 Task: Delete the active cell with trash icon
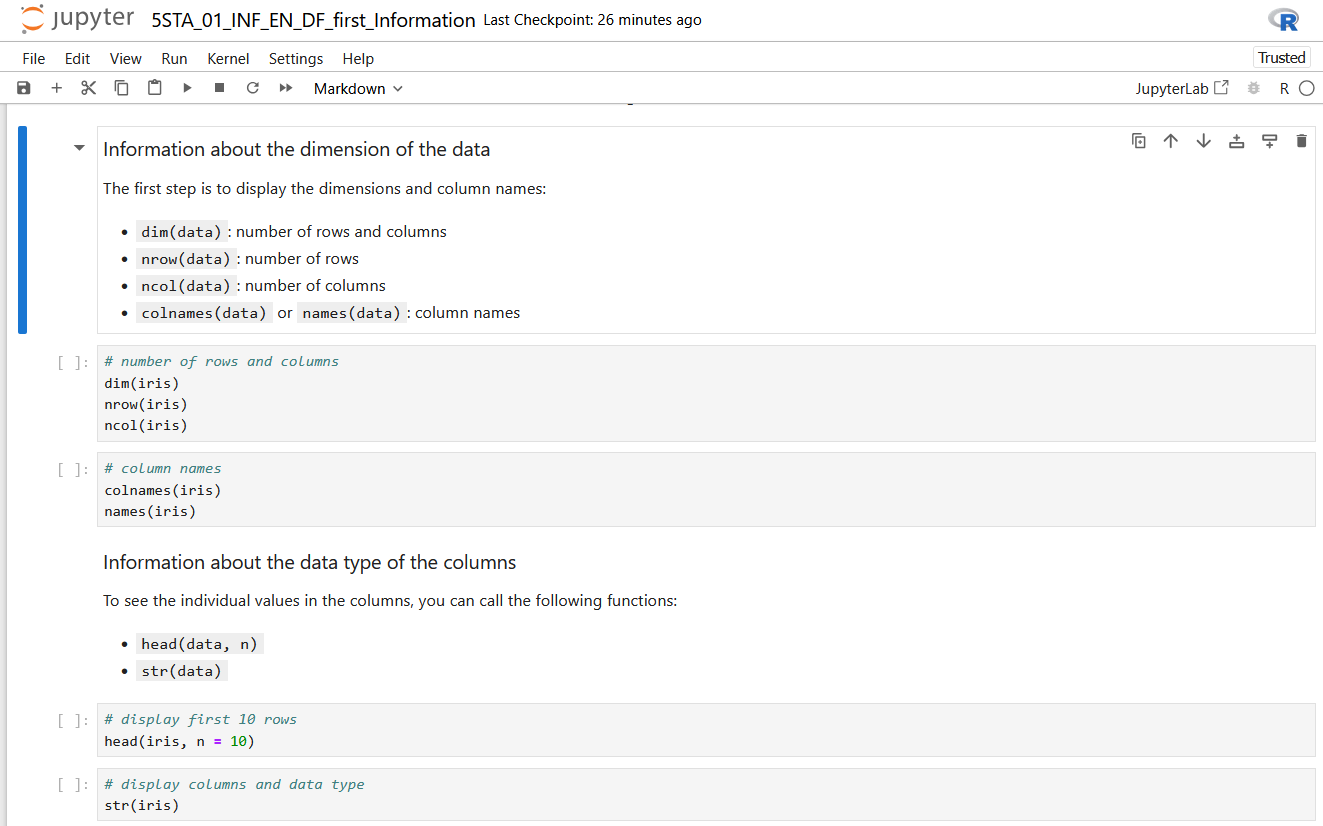tap(1301, 141)
